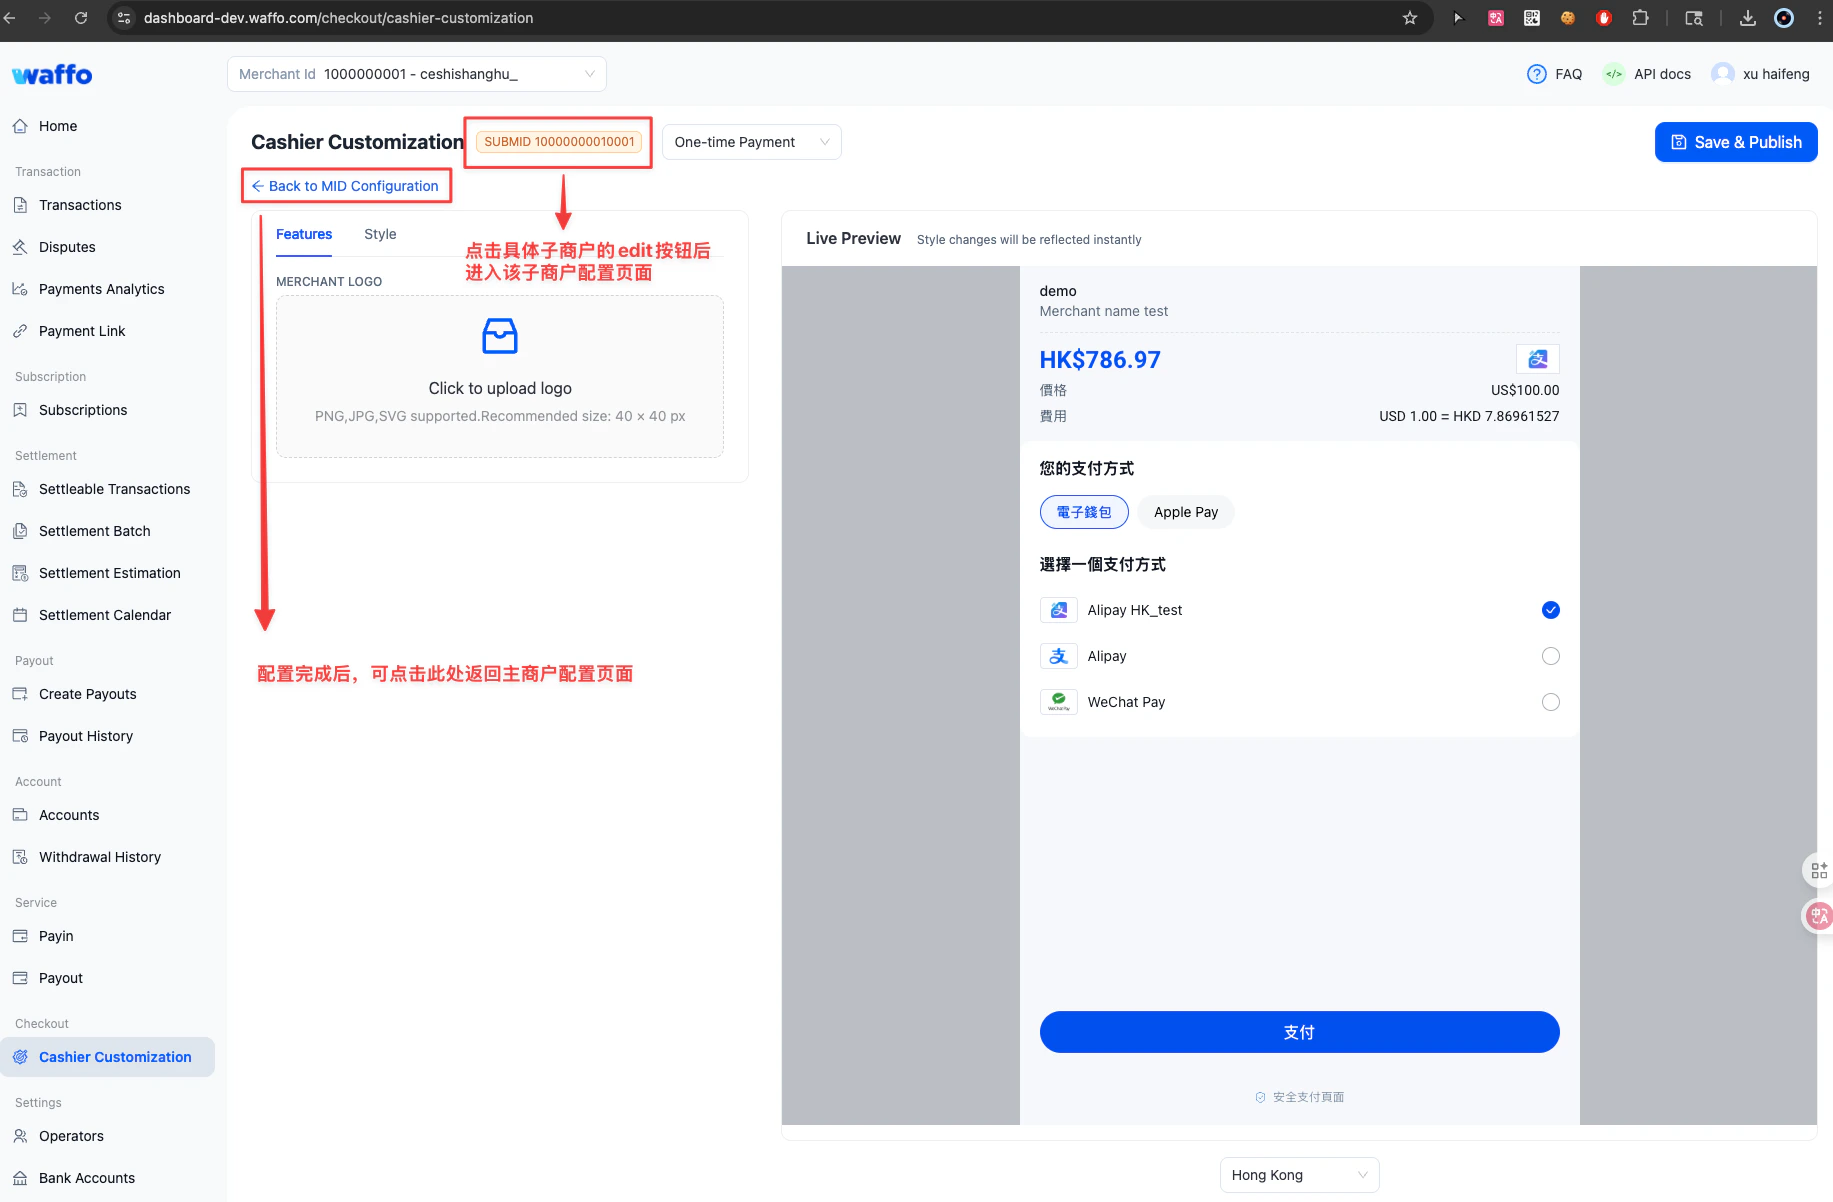Click the Payin card icon
The height and width of the screenshot is (1202, 1833).
(x=20, y=936)
